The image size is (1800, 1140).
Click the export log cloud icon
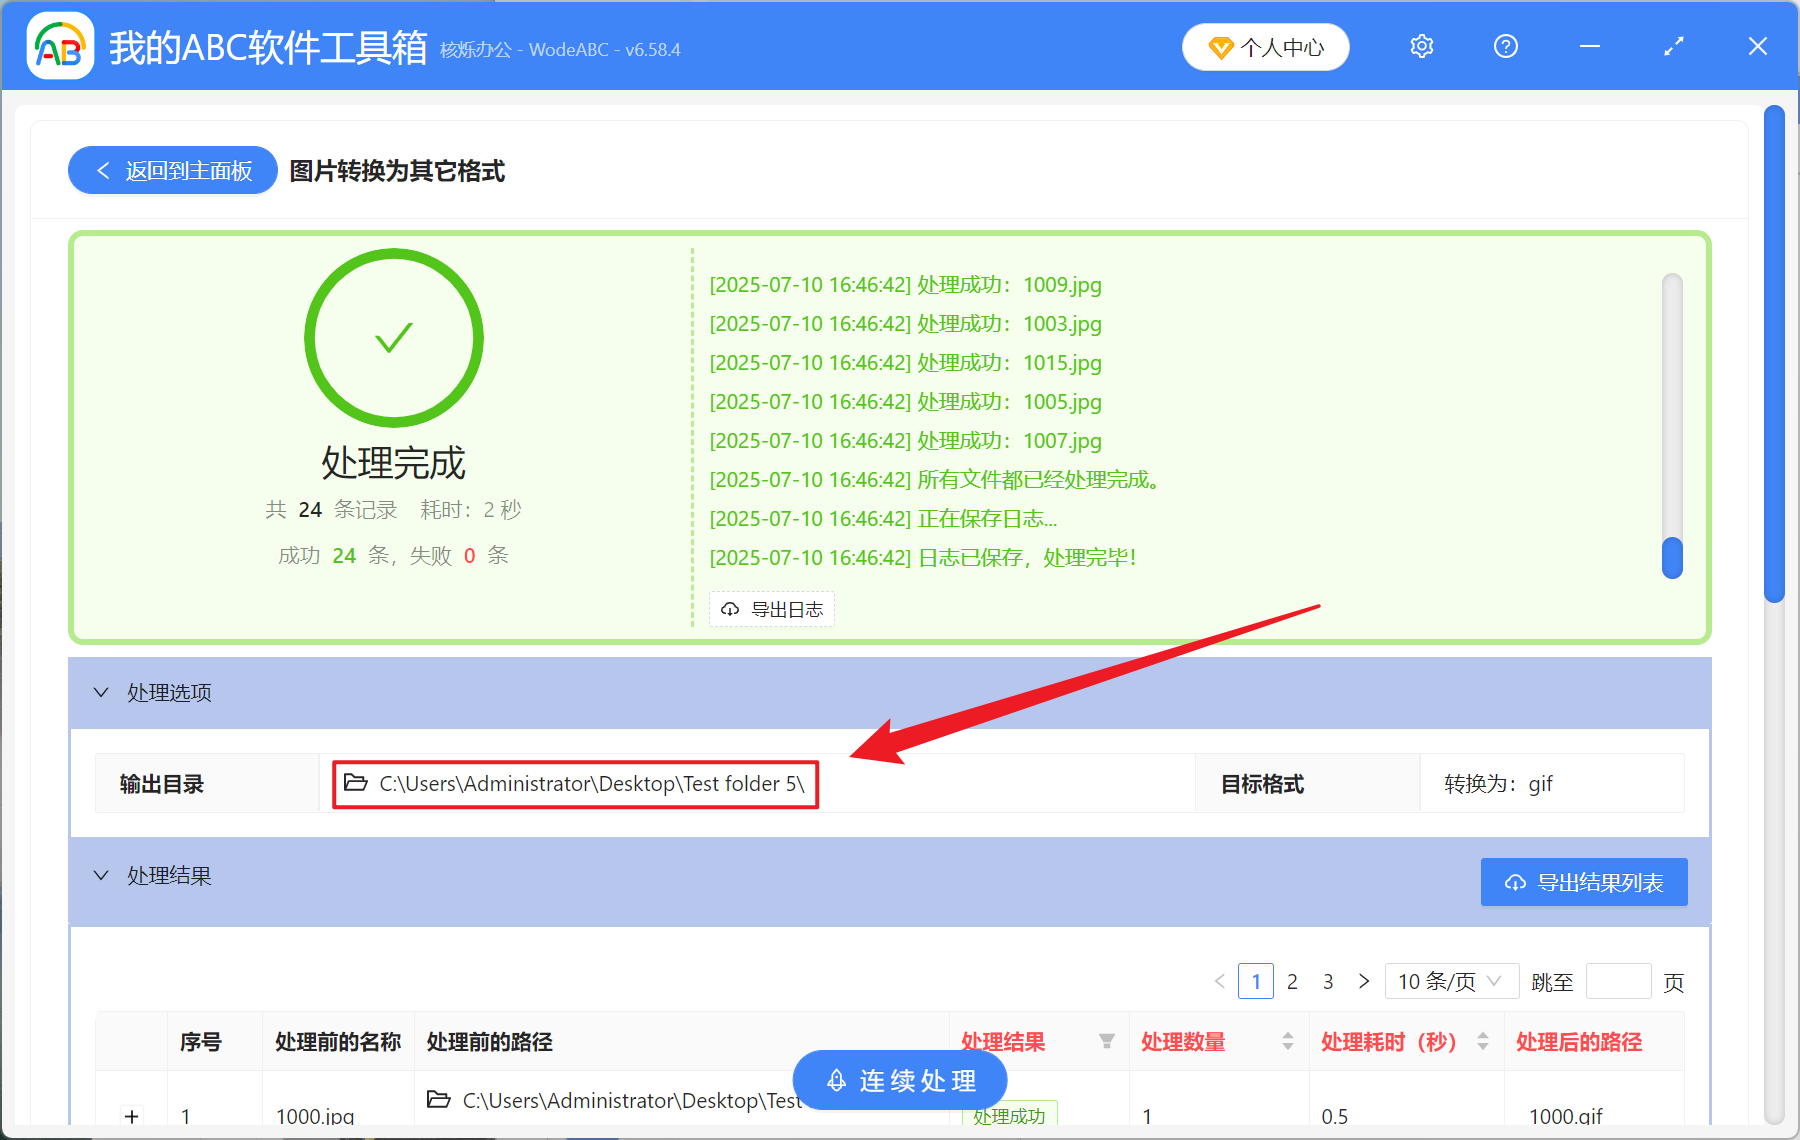[x=729, y=609]
